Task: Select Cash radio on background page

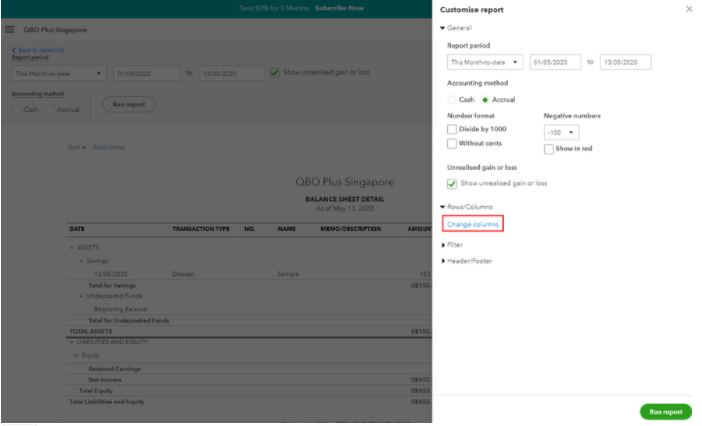Action: pyautogui.click(x=17, y=110)
